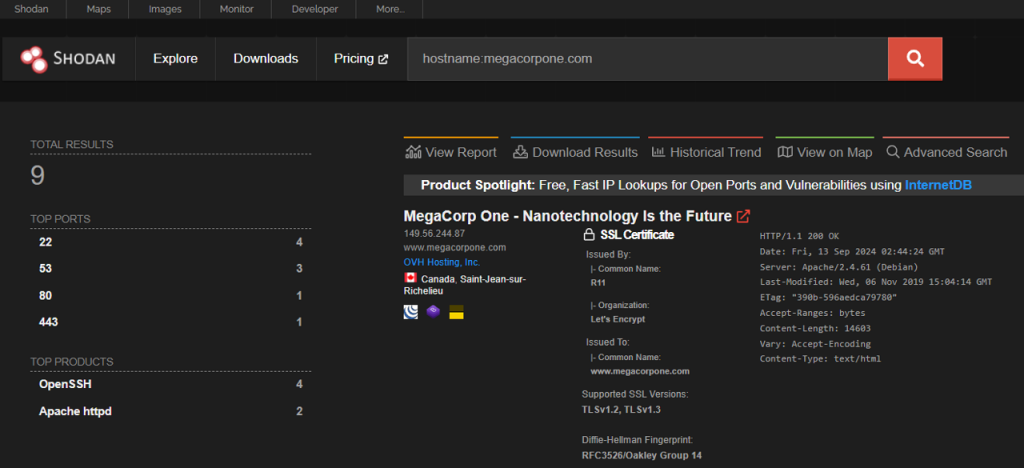Screen dimensions: 1024x468
Task: Open the Images top bar item
Action: tap(165, 9)
